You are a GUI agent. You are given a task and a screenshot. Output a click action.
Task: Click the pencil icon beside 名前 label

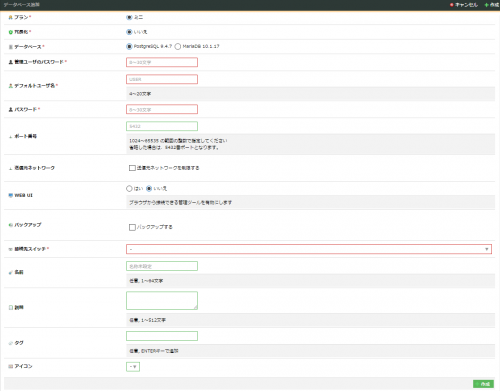tap(10, 272)
